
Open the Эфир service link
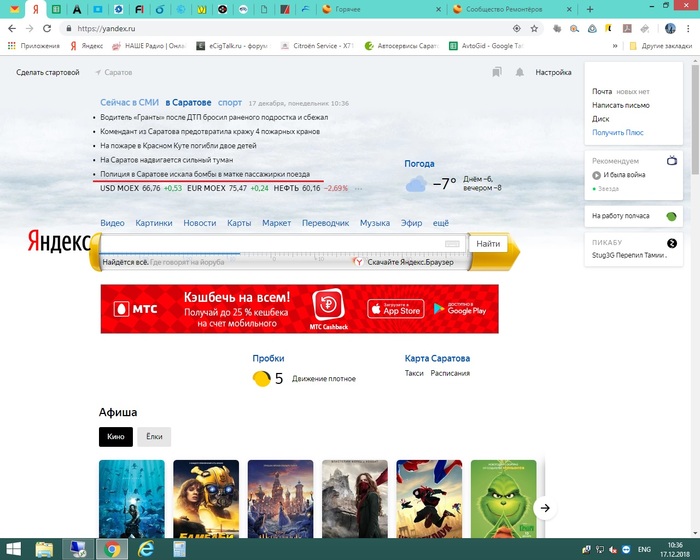(411, 223)
